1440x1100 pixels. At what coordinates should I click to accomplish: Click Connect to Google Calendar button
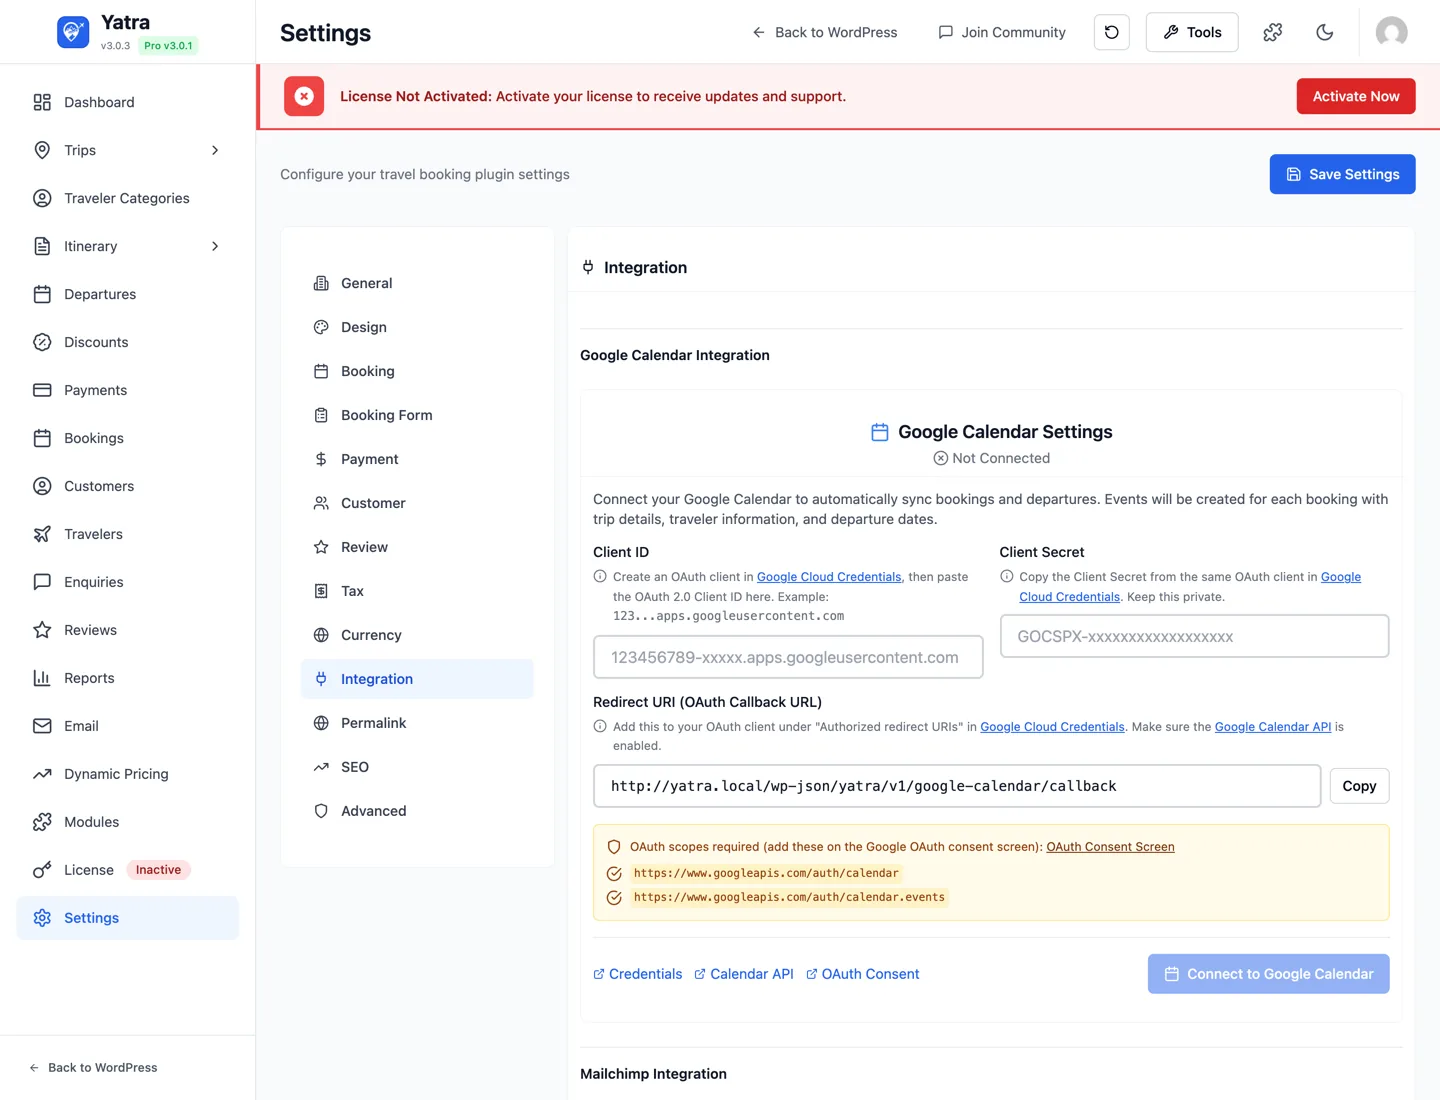tap(1268, 974)
